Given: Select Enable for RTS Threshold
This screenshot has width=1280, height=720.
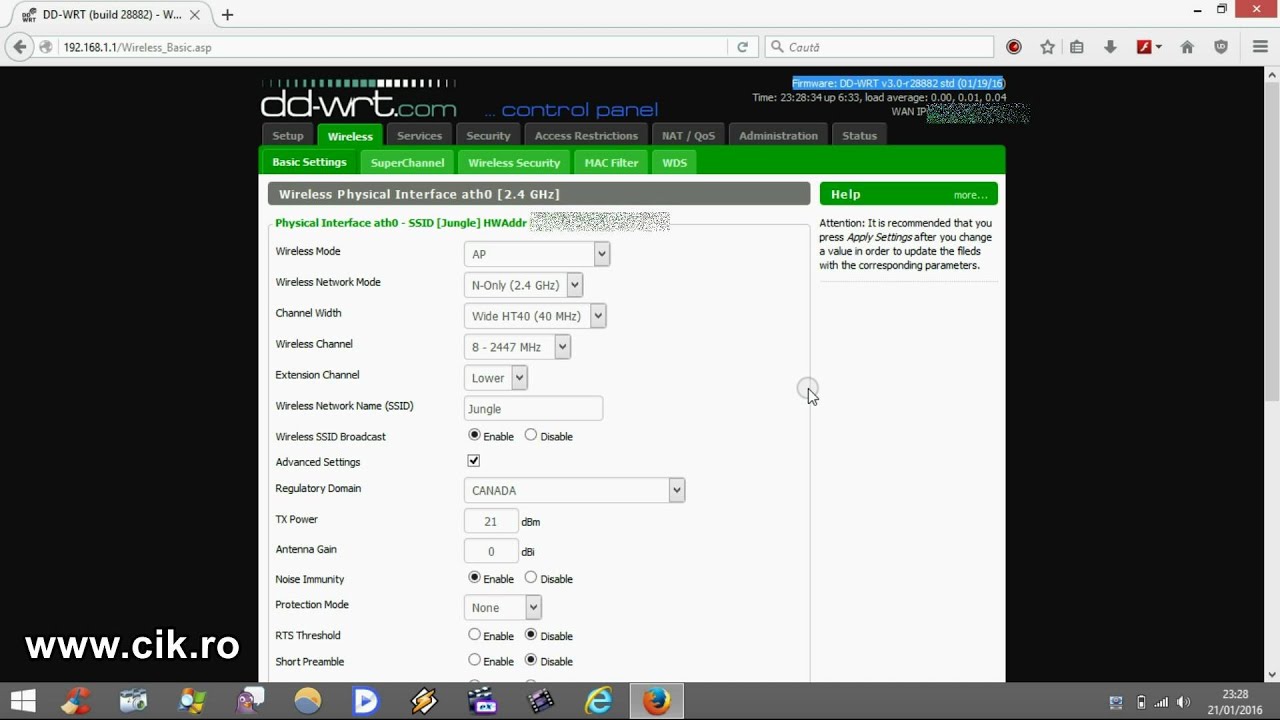Looking at the screenshot, I should [x=474, y=635].
